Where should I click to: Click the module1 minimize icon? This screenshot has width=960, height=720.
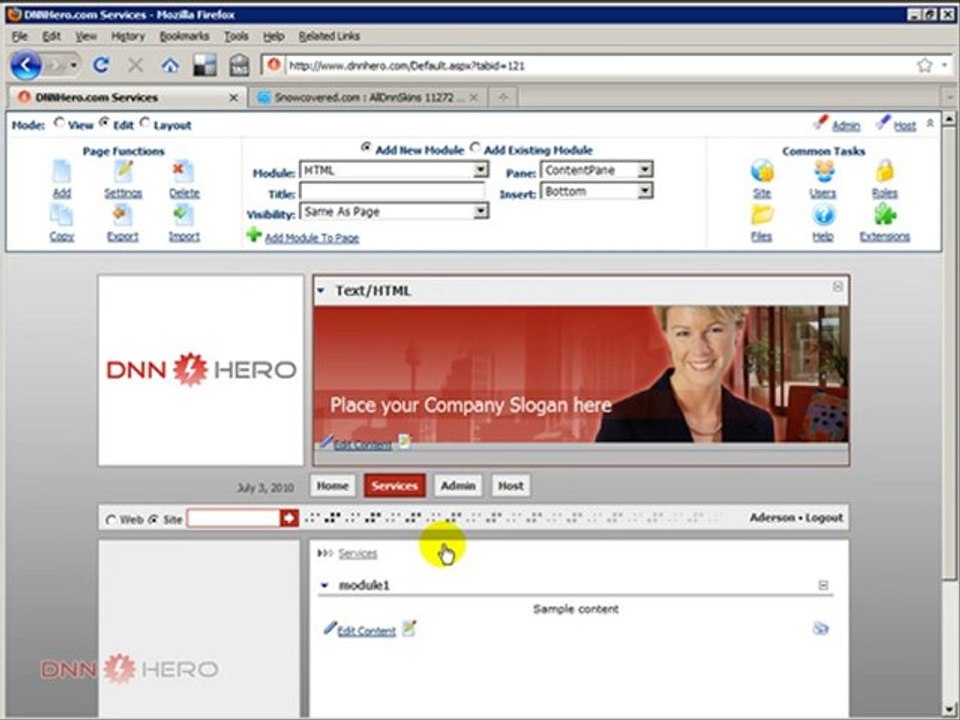tap(823, 586)
